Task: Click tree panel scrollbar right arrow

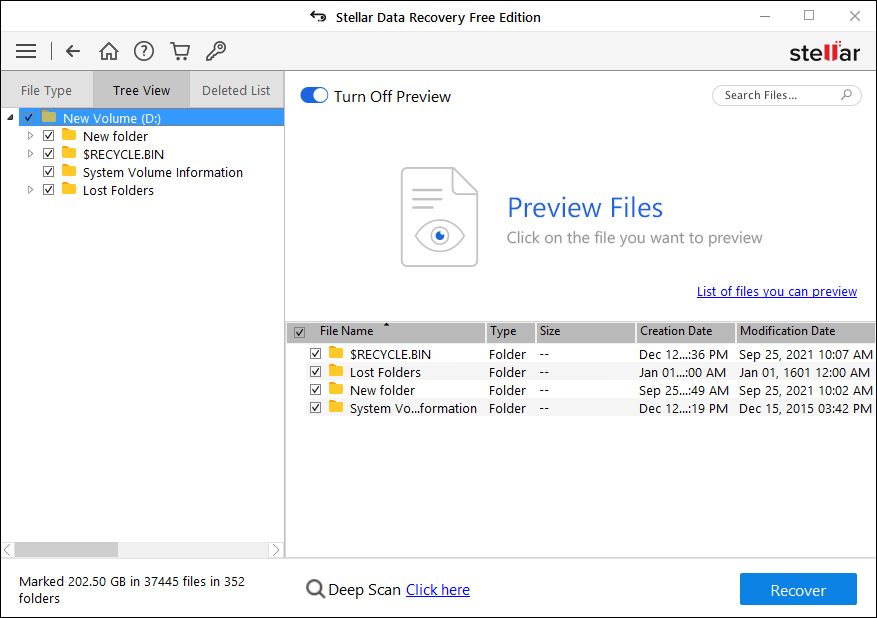Action: click(276, 550)
